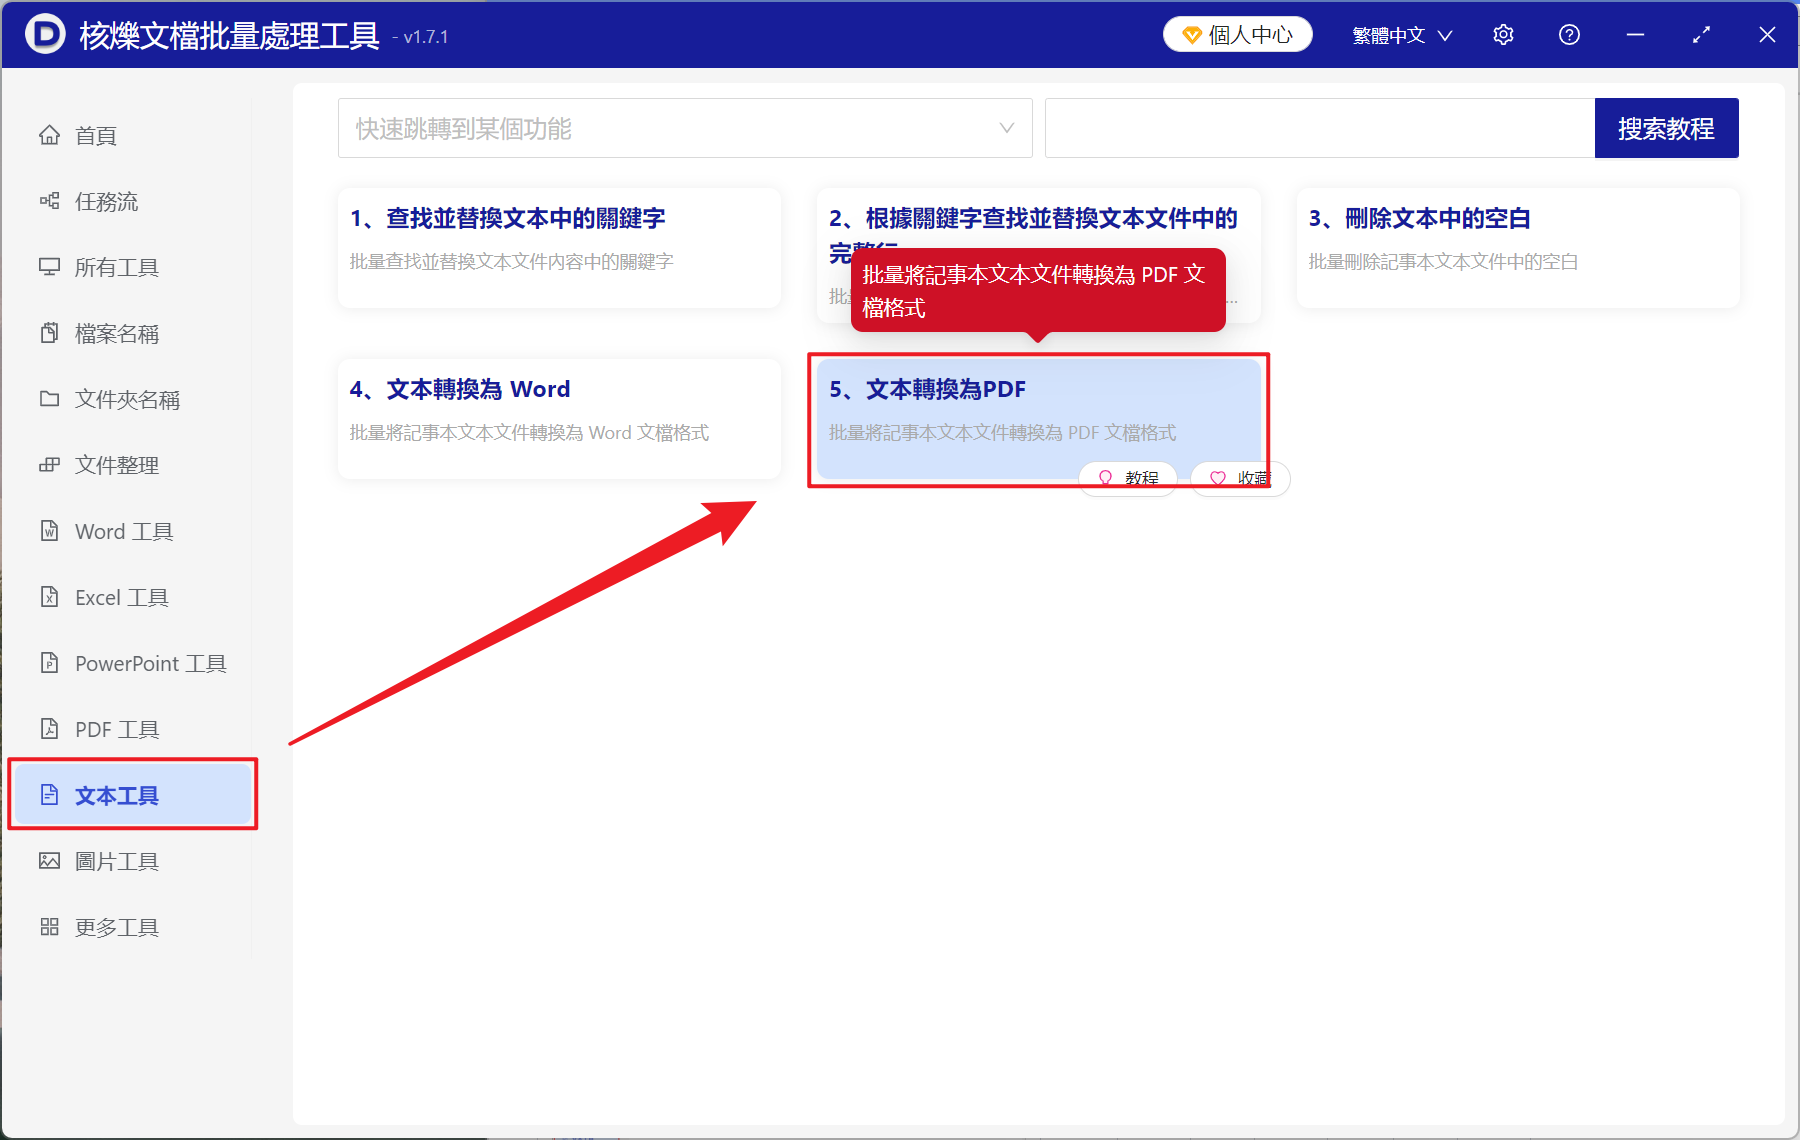This screenshot has height=1140, width=1800.
Task: Minimize the application window
Action: point(1635,35)
